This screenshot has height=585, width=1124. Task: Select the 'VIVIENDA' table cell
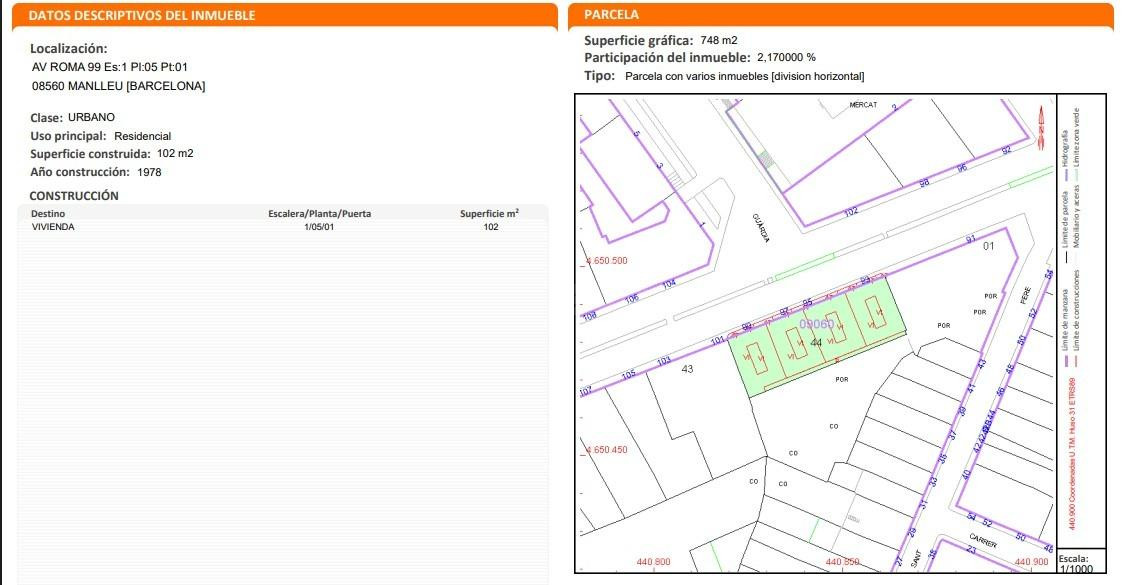tap(53, 227)
